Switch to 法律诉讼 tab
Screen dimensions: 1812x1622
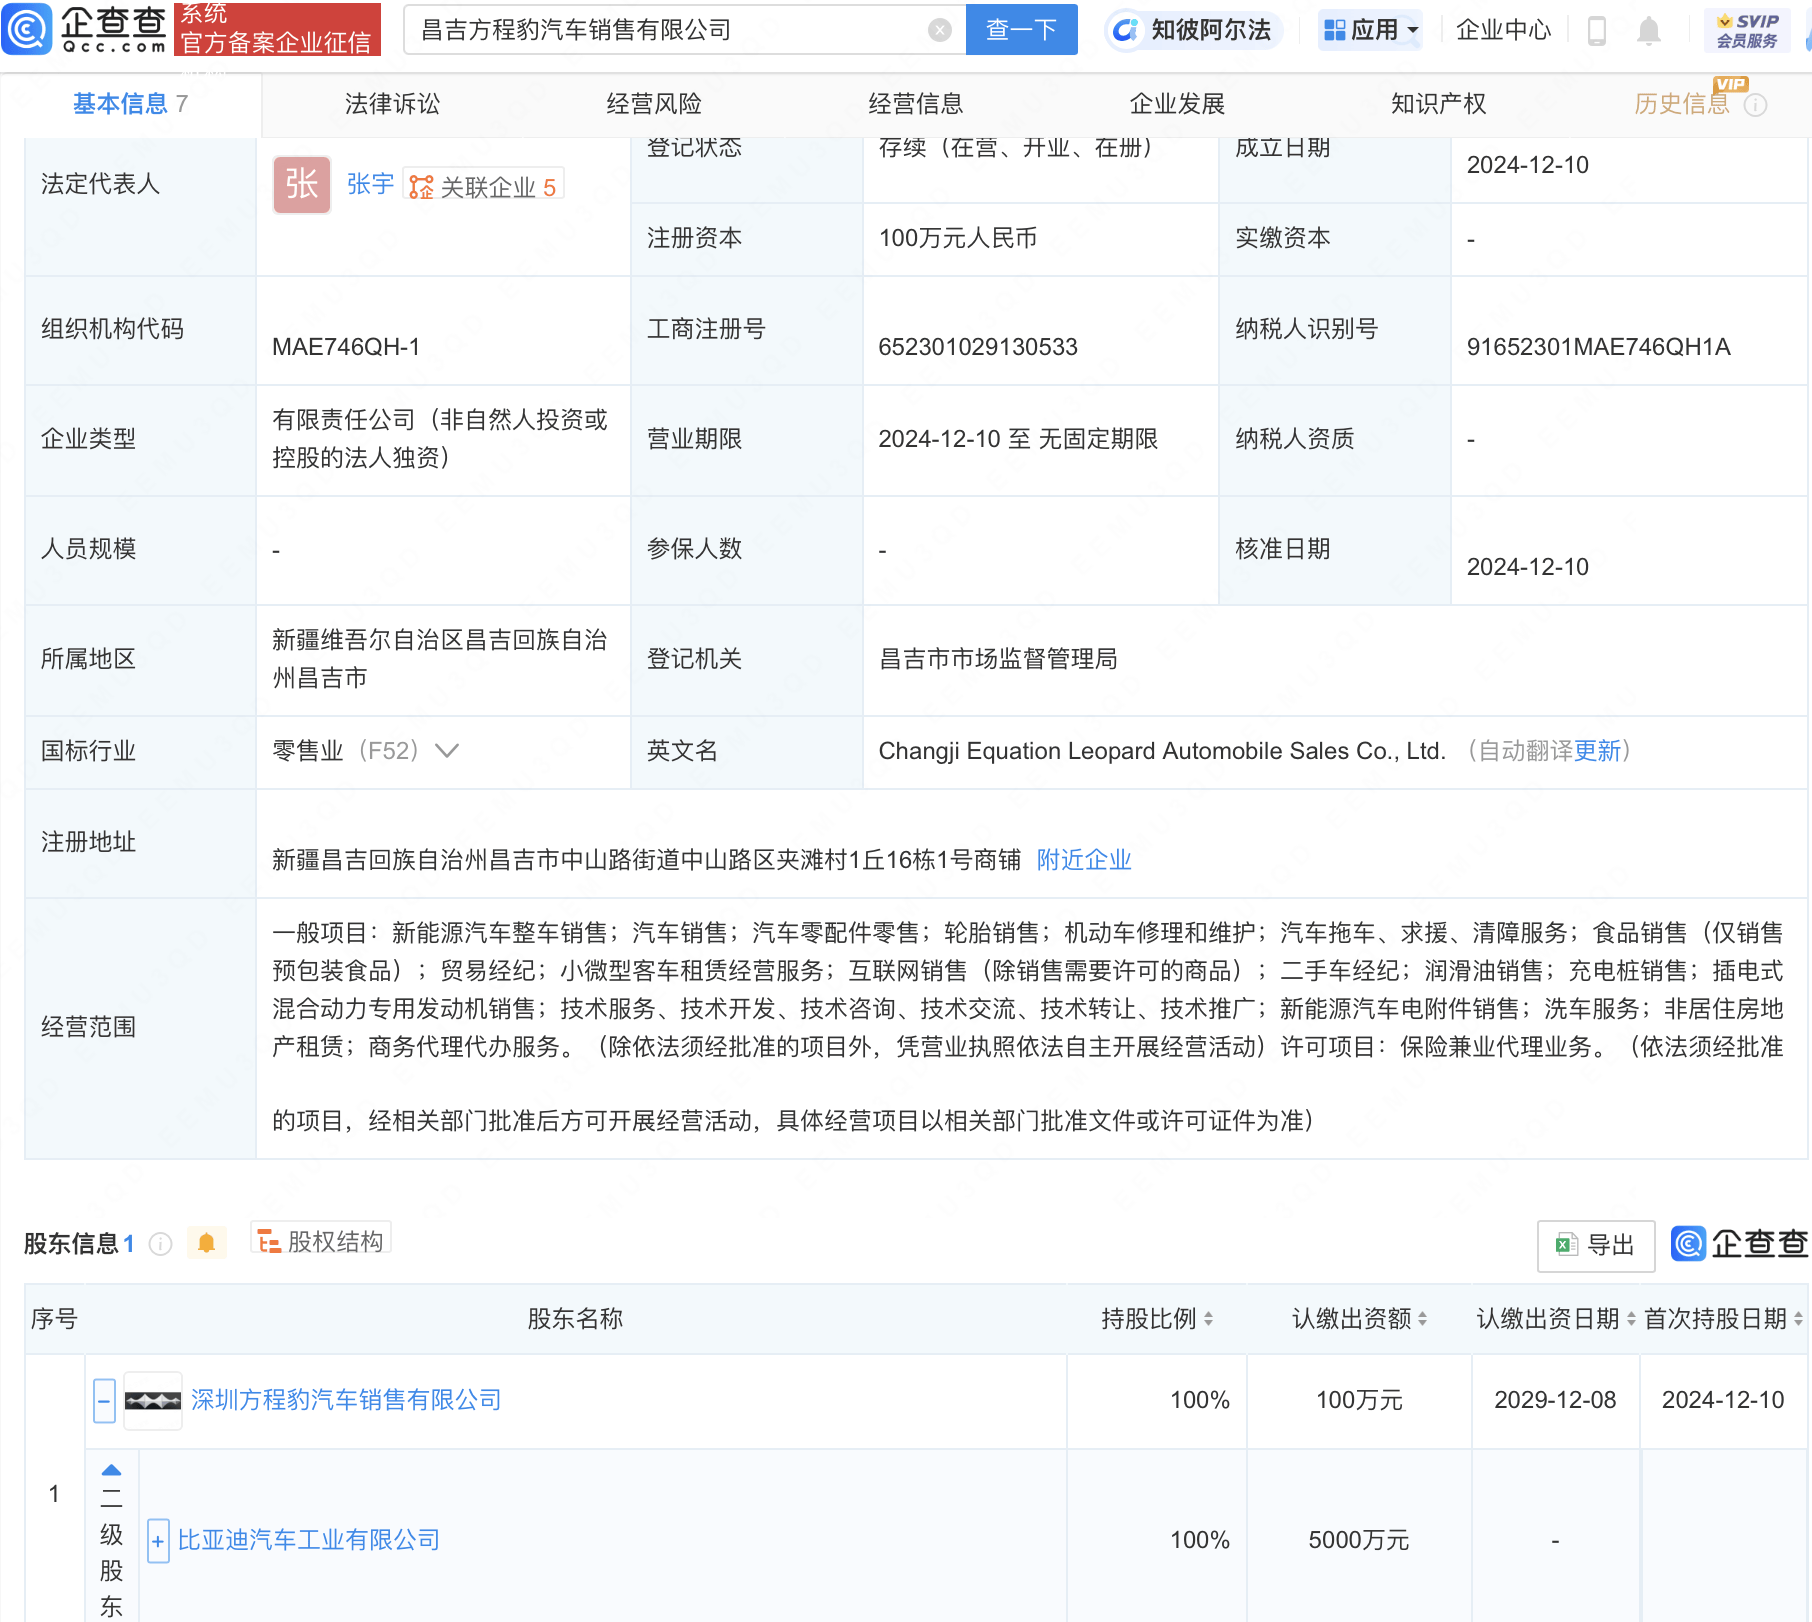(x=392, y=104)
